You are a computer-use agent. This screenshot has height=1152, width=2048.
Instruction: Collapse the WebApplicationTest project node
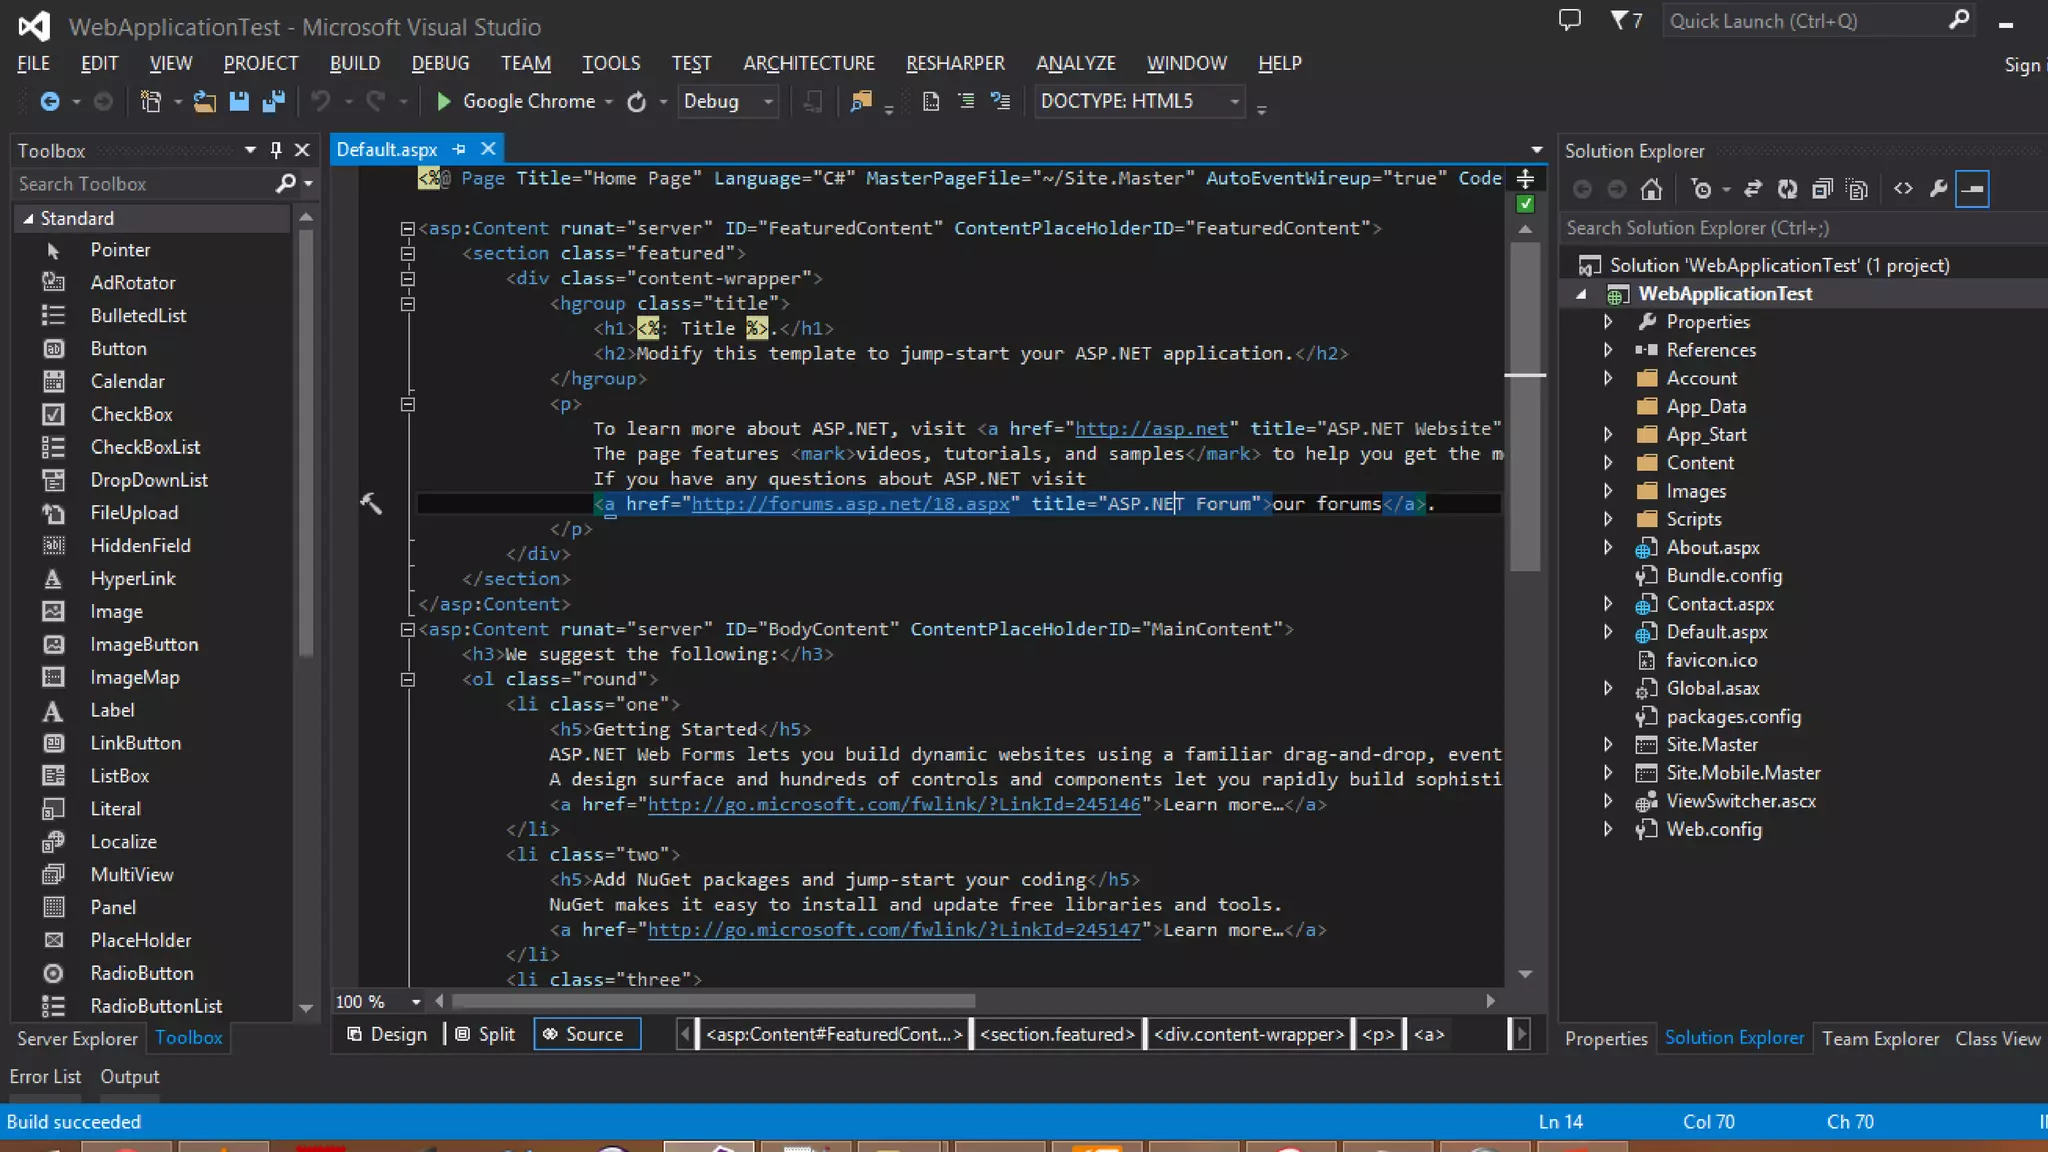1582,294
